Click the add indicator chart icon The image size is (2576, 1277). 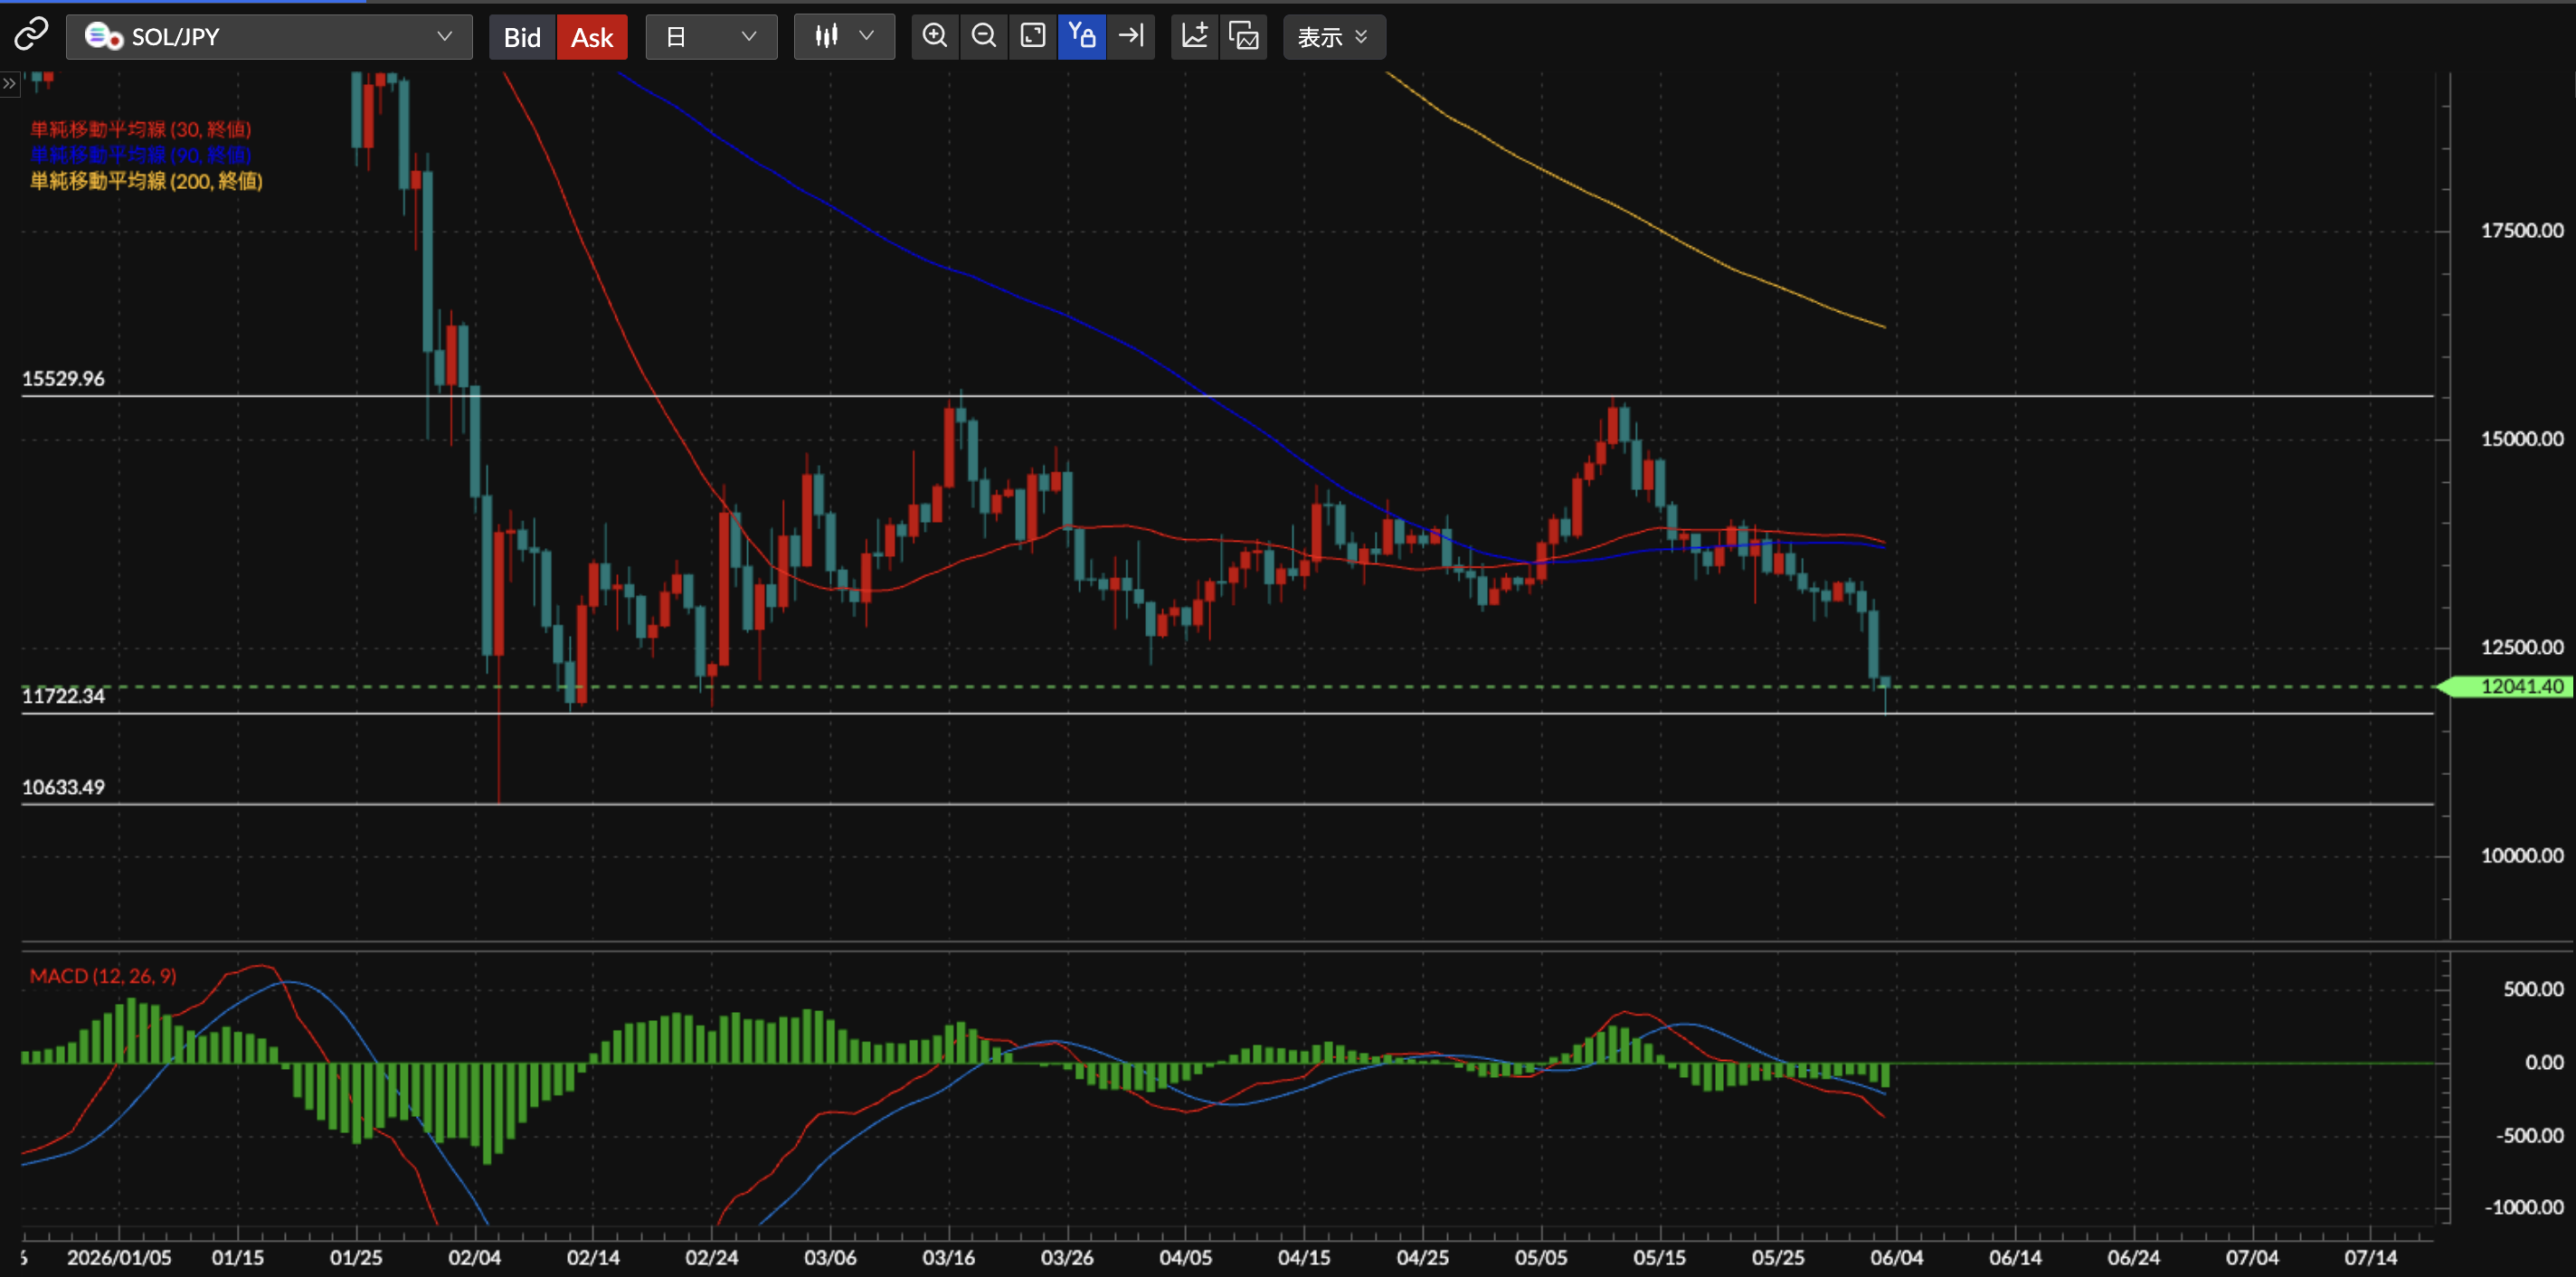pyautogui.click(x=1195, y=37)
